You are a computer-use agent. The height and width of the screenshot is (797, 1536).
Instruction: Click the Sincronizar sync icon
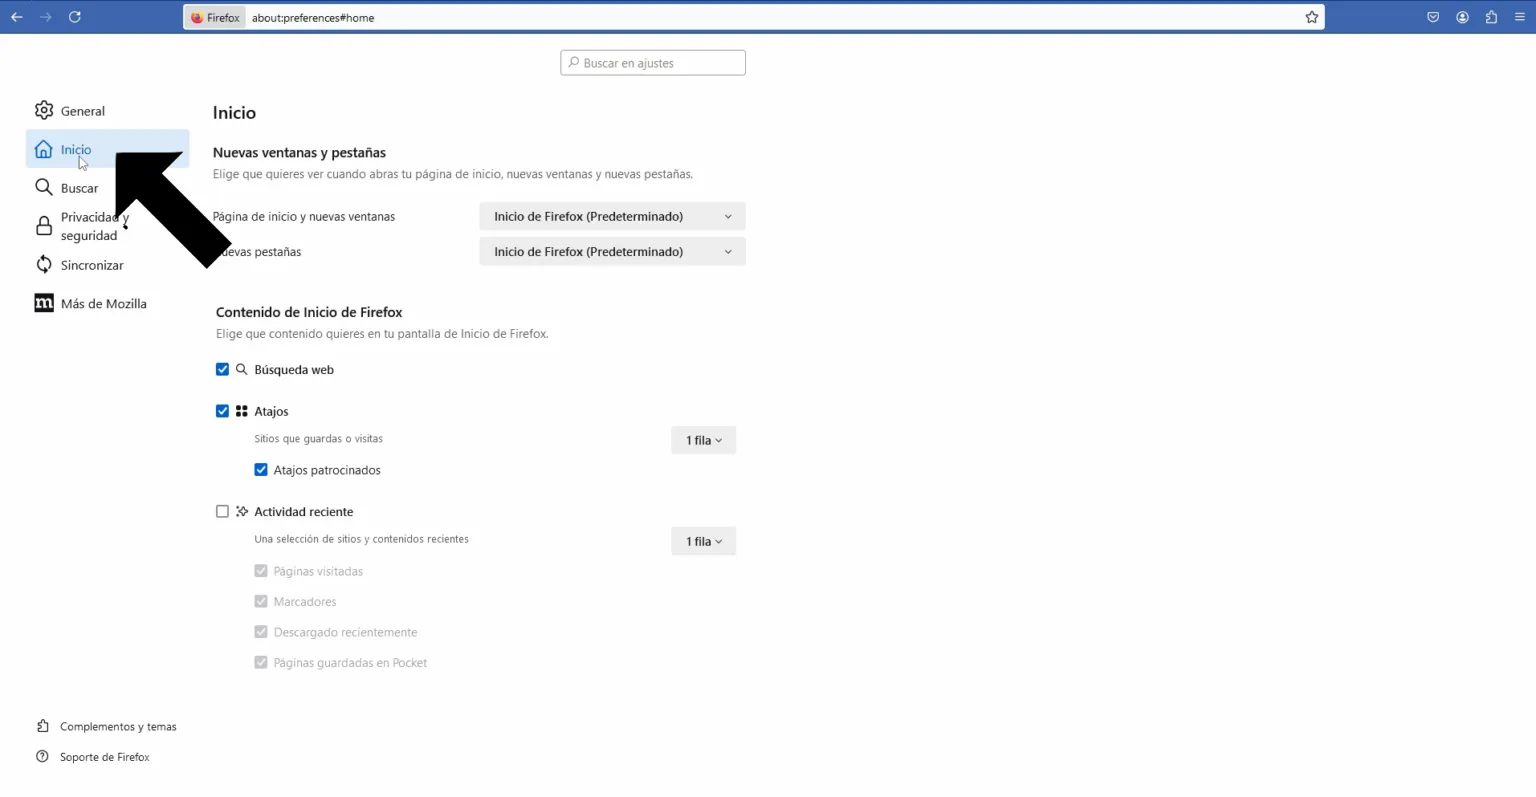point(44,264)
